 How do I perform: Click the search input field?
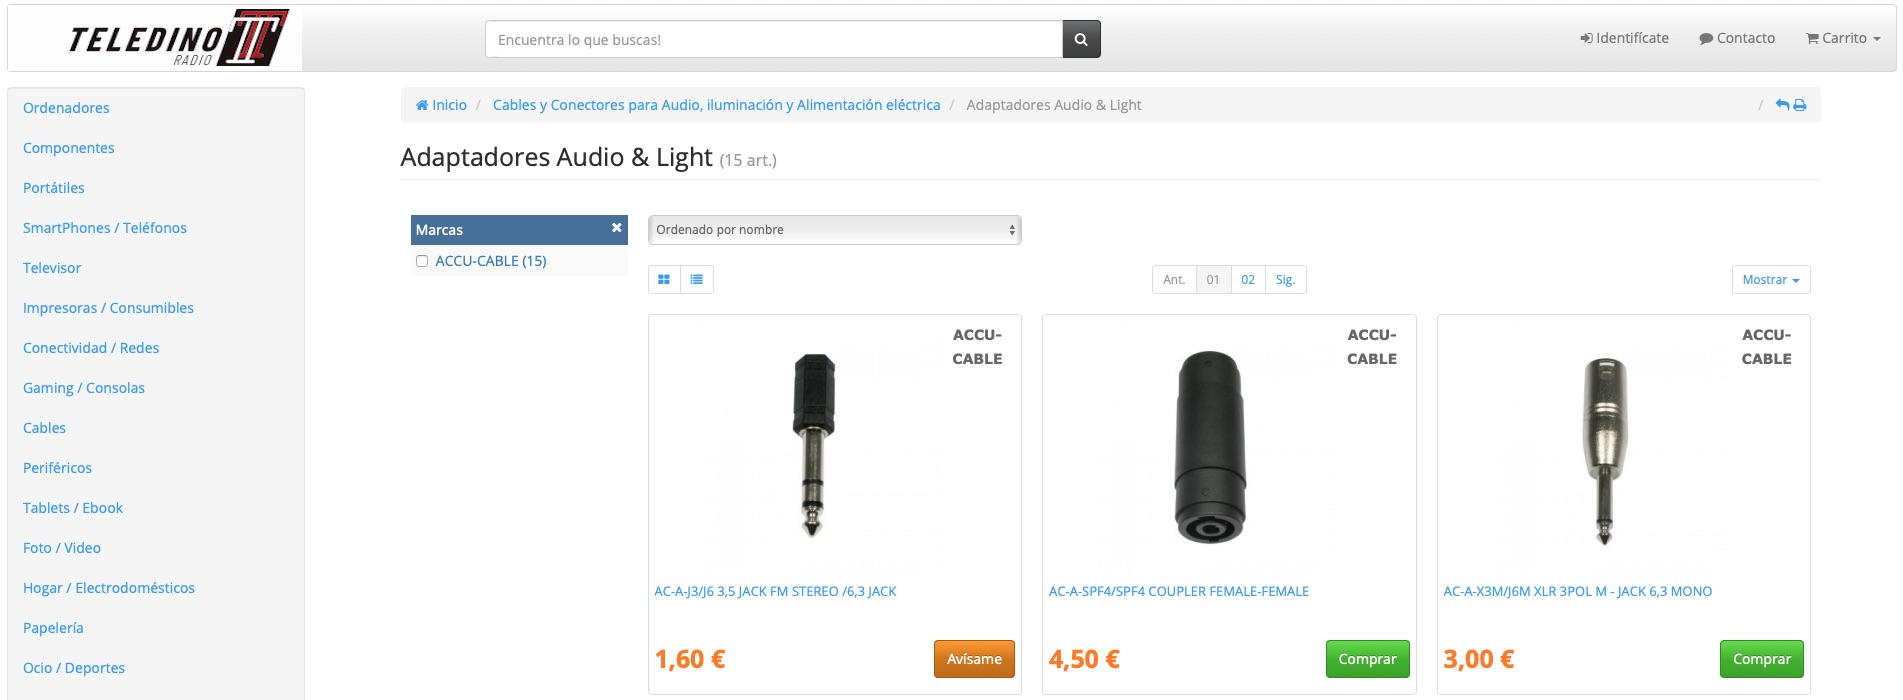[x=773, y=40]
